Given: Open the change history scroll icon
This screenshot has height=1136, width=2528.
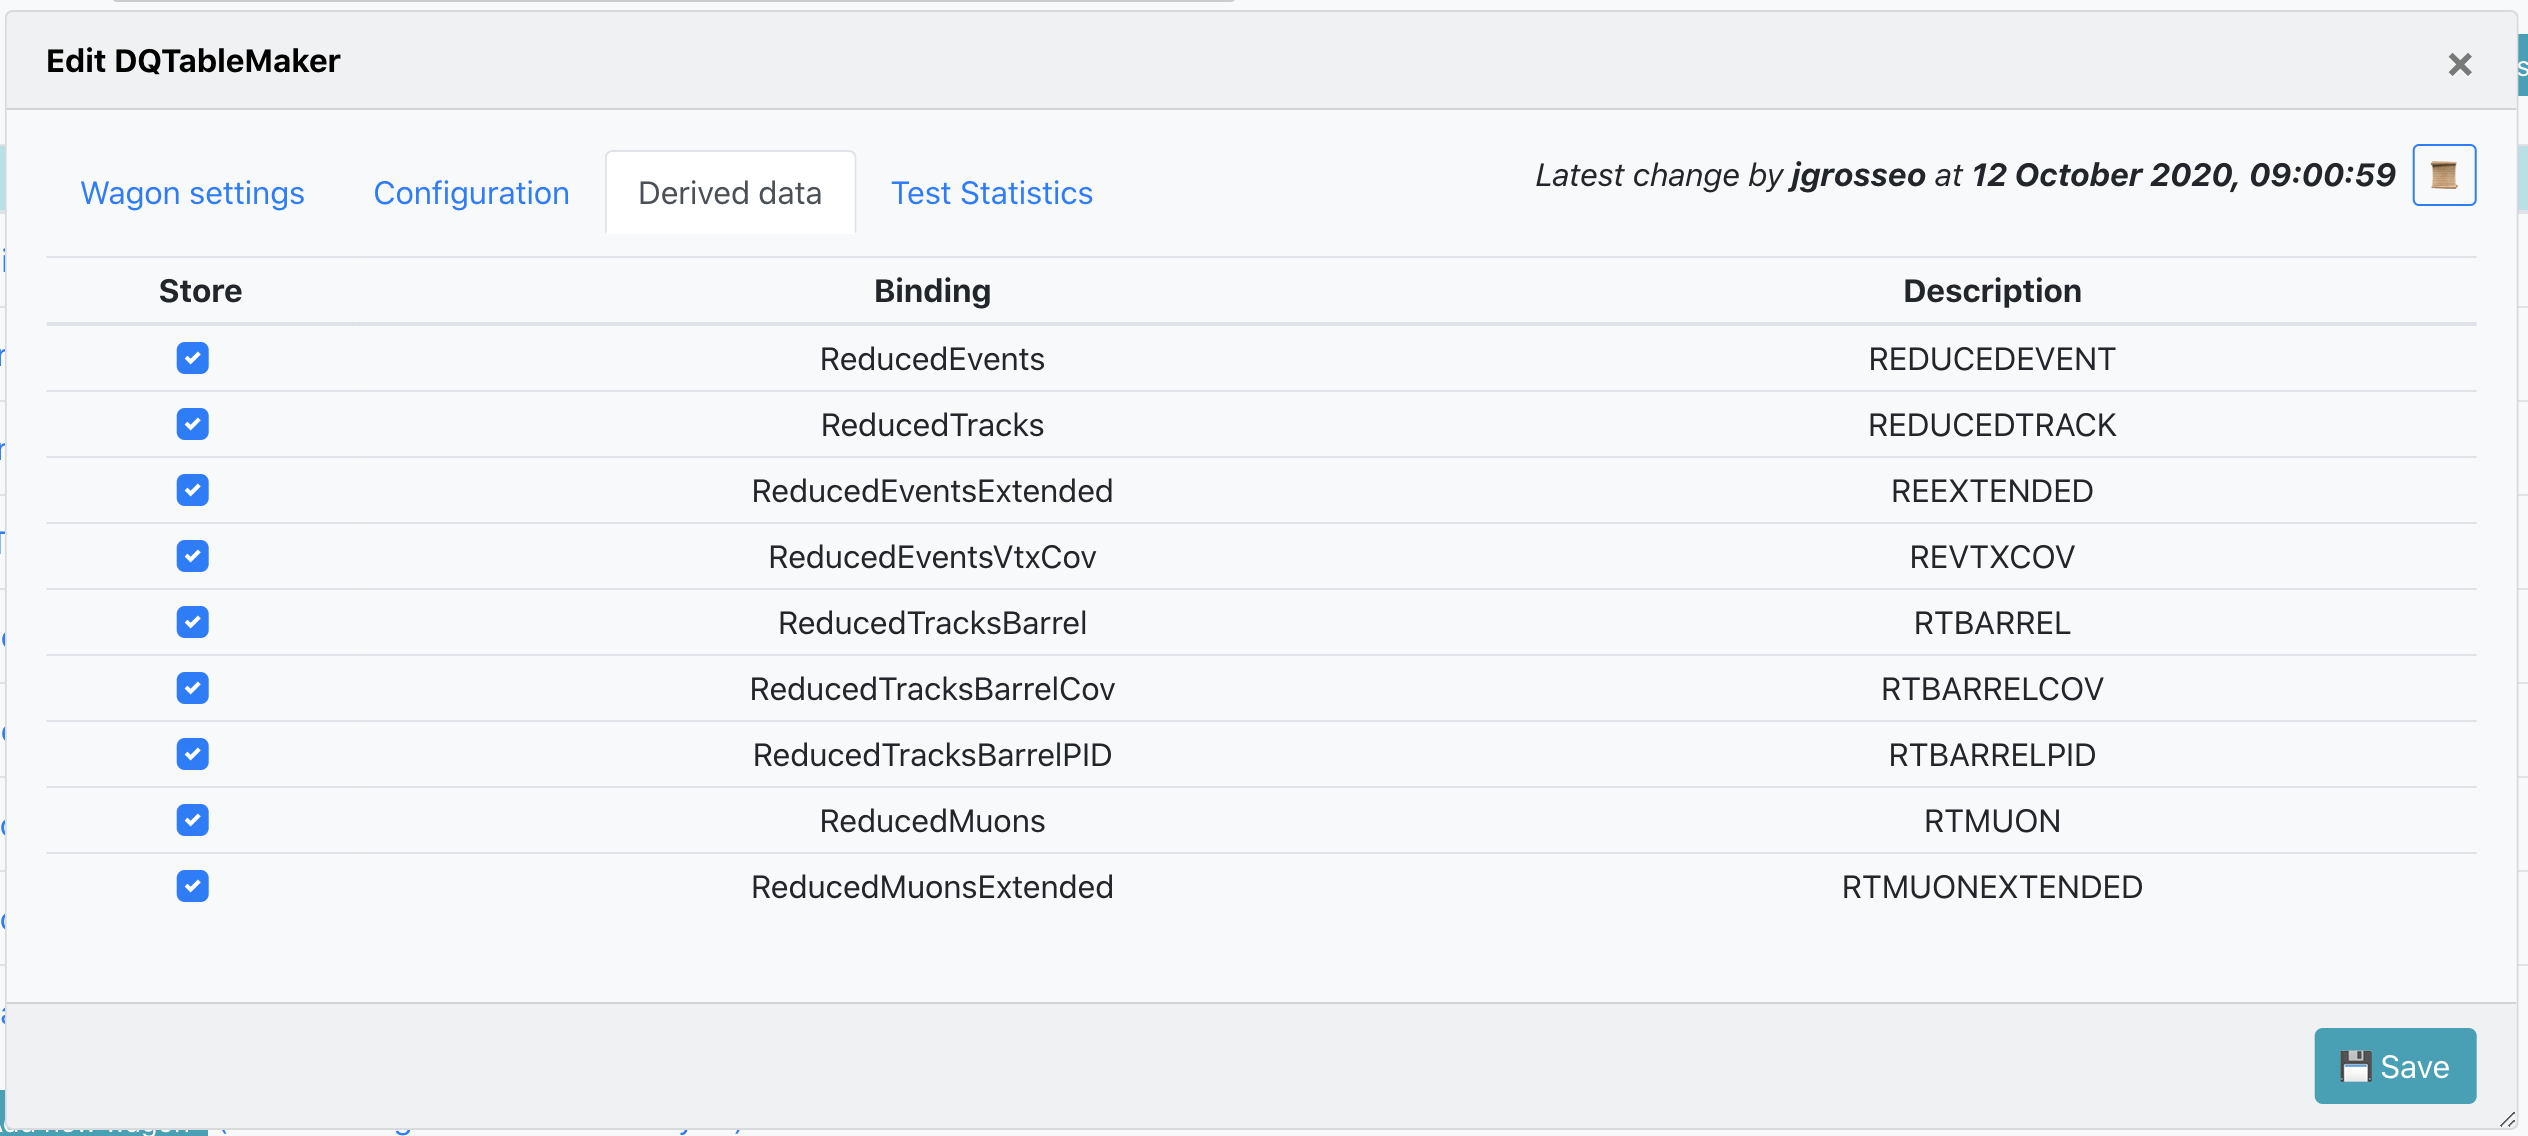Looking at the screenshot, I should (x=2443, y=175).
